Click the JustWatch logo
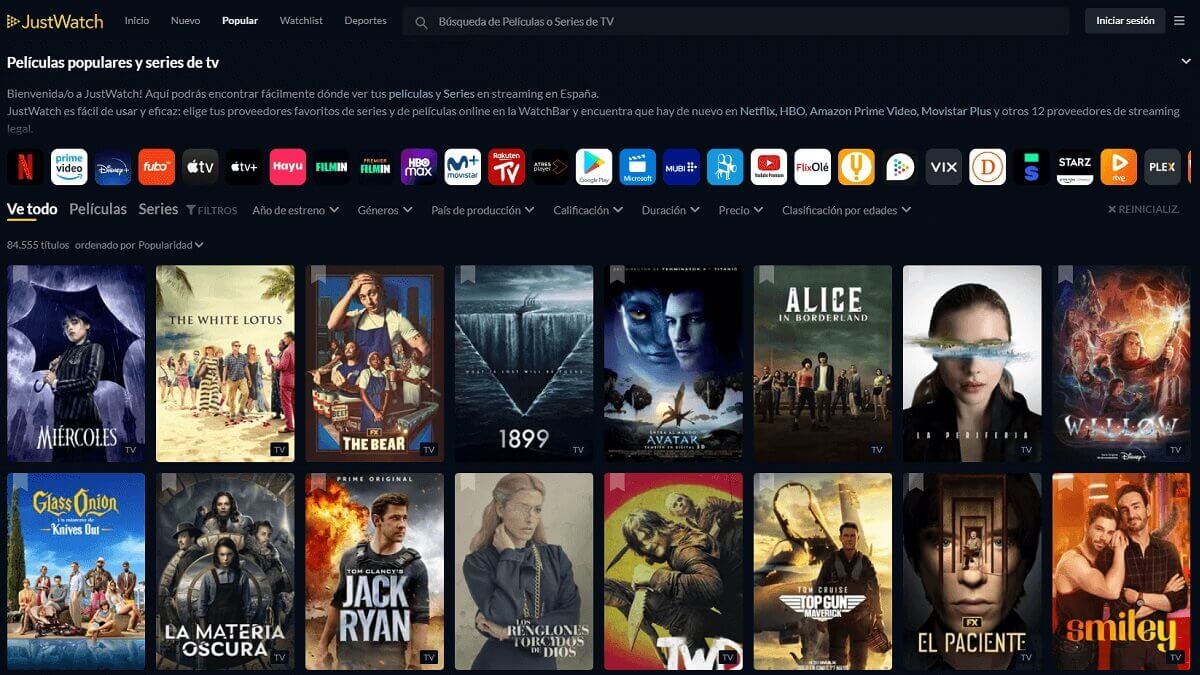 (55, 21)
